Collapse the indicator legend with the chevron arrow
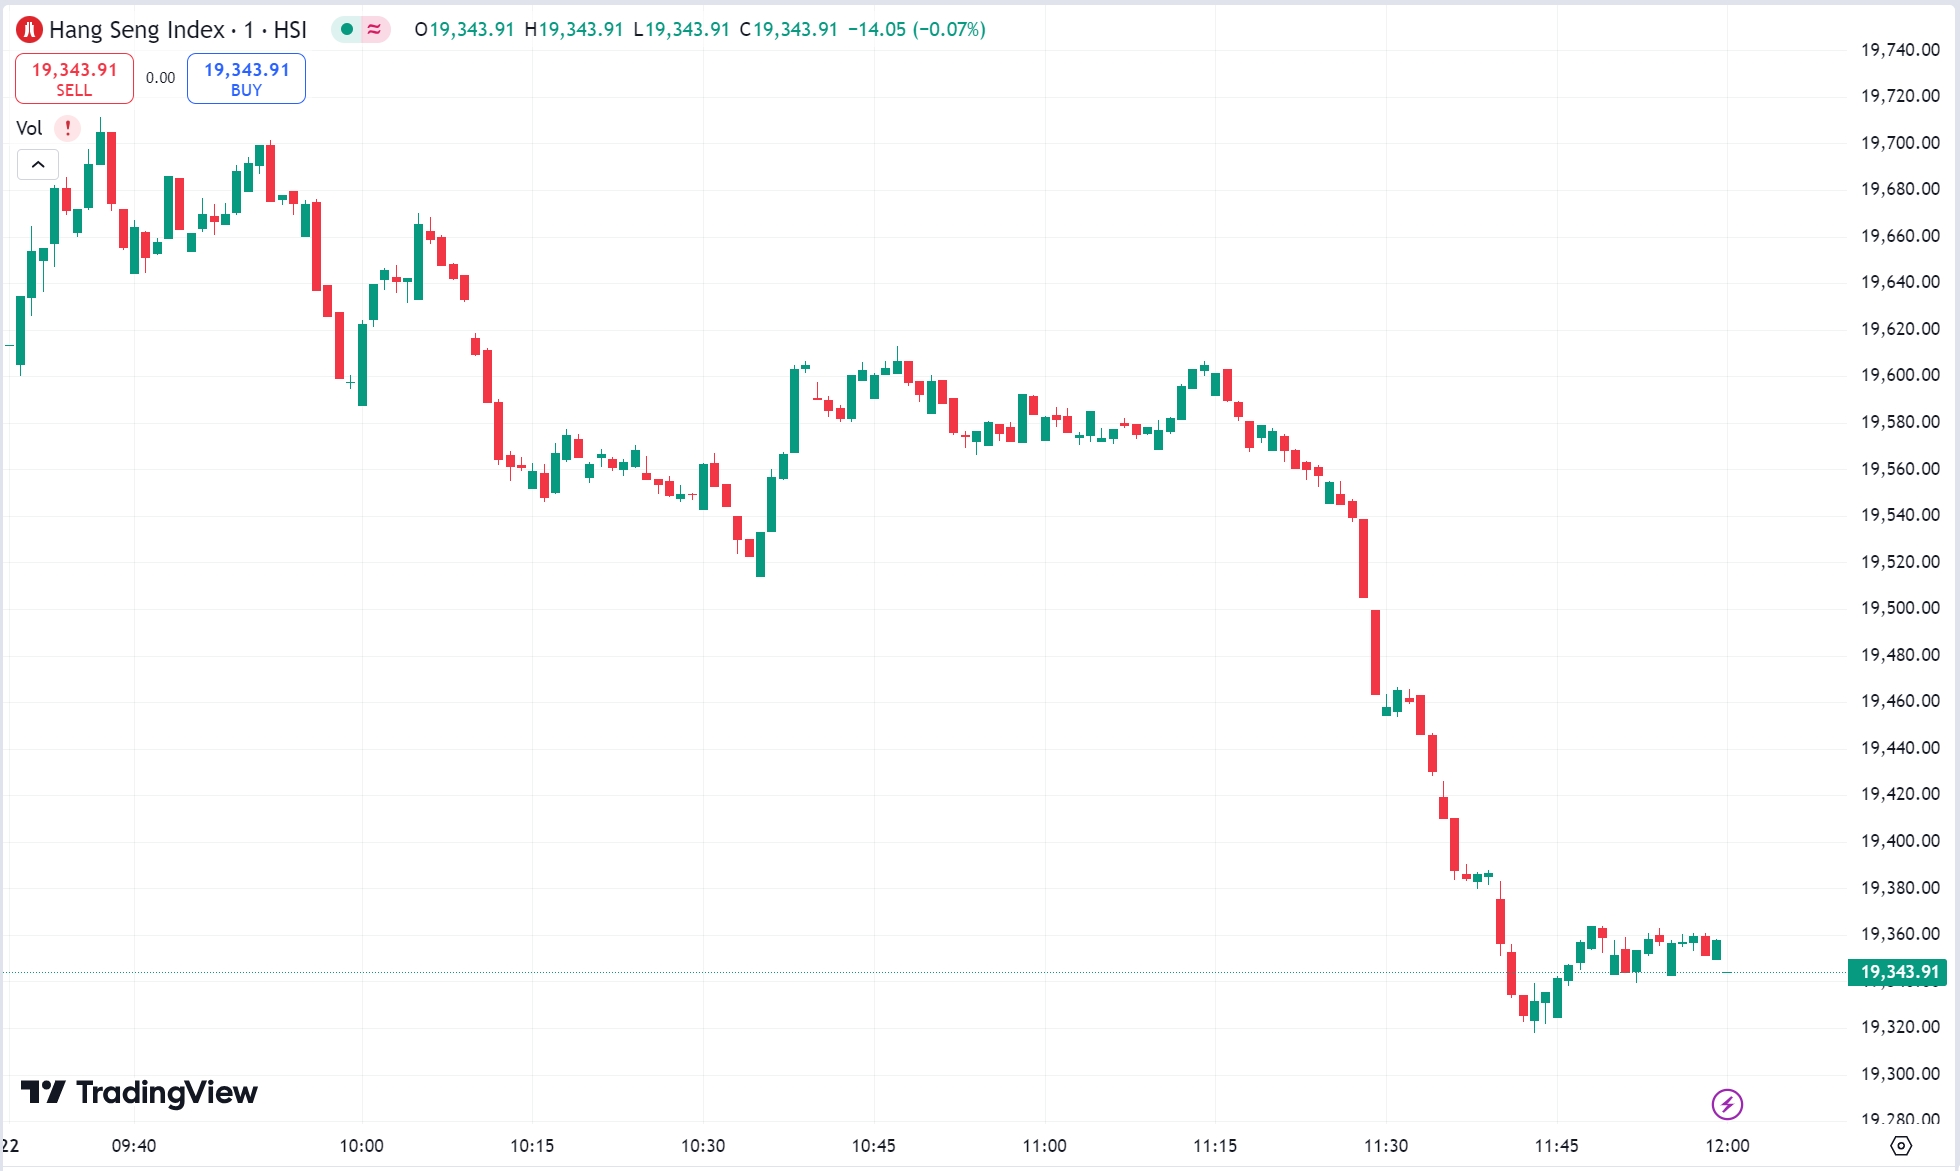This screenshot has width=1960, height=1171. (38, 164)
